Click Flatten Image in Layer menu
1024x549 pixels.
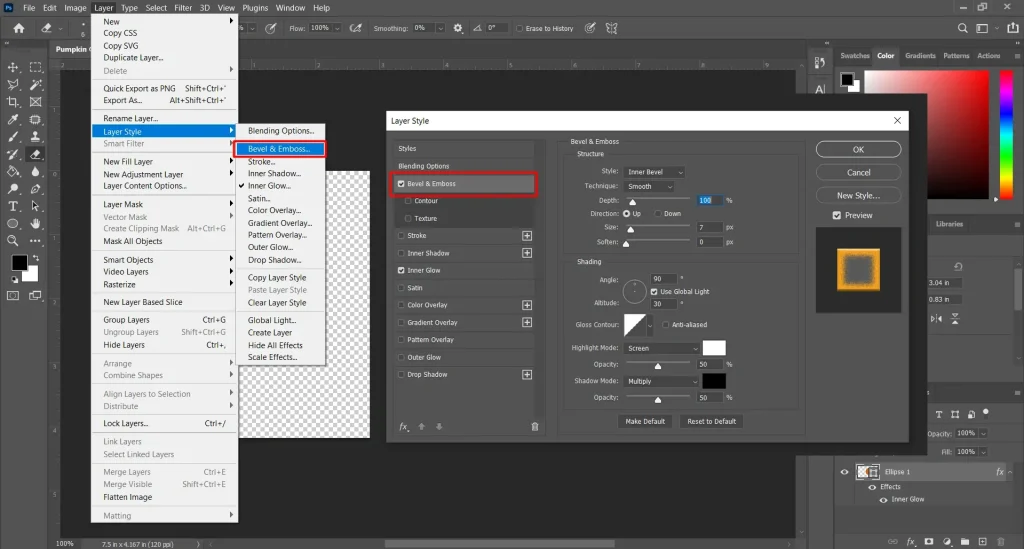pos(127,497)
